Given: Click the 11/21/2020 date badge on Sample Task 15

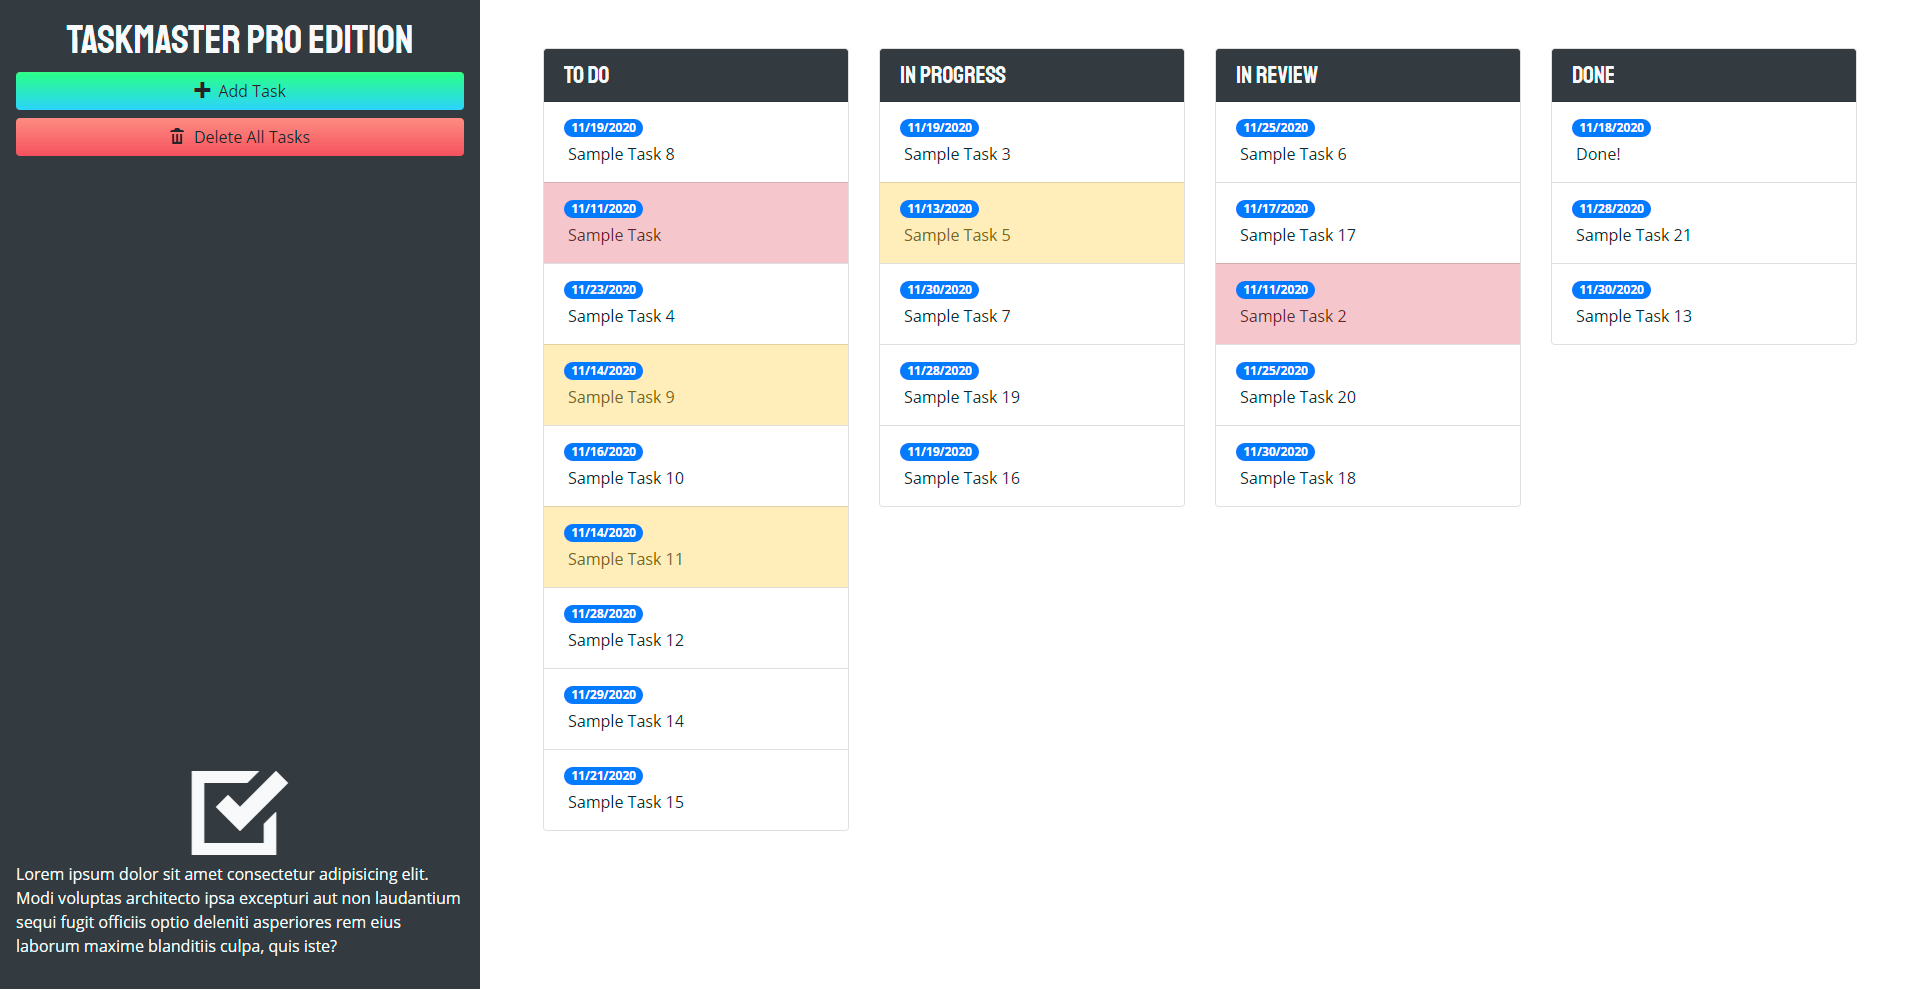Looking at the screenshot, I should (603, 775).
